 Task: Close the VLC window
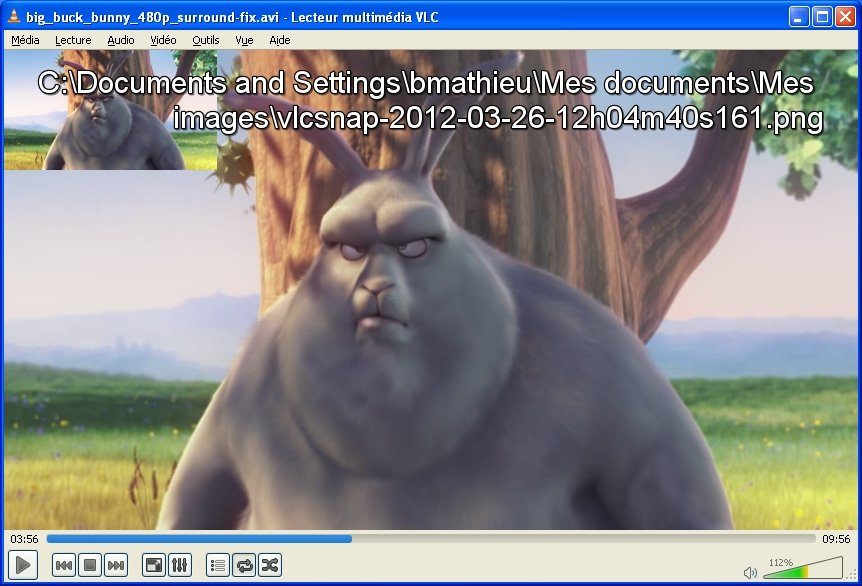pos(846,16)
